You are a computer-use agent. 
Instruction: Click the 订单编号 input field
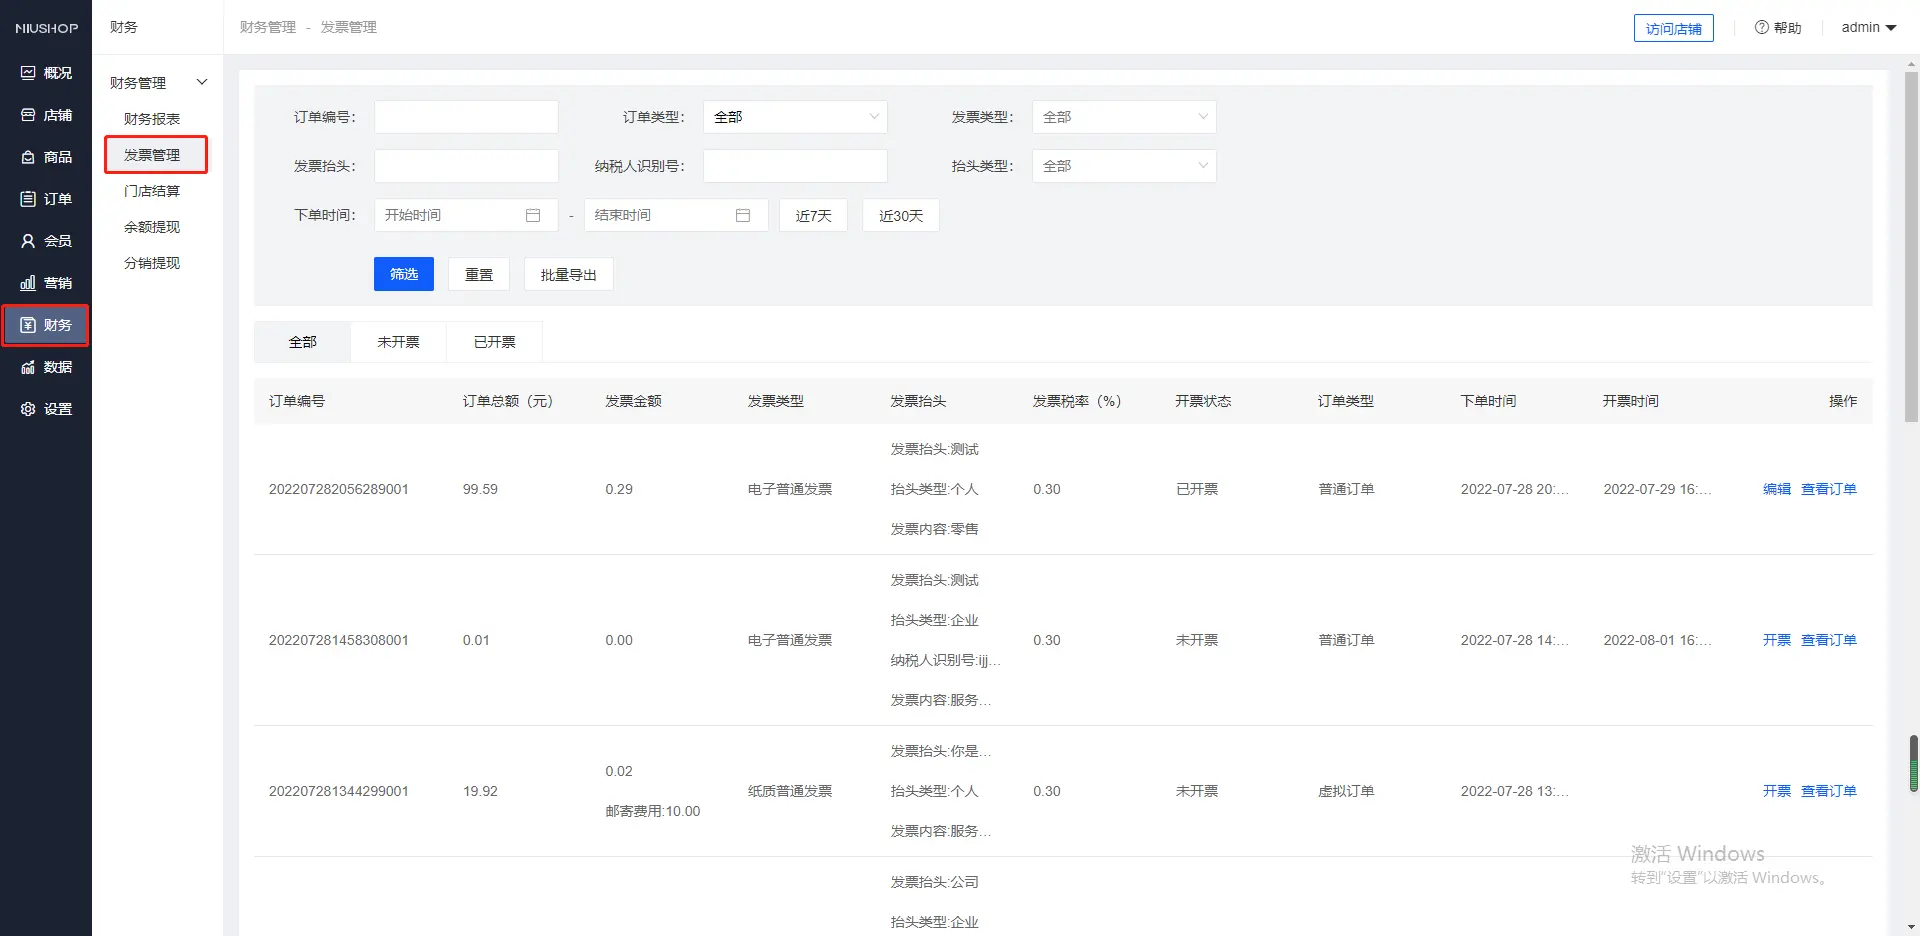[x=466, y=117]
